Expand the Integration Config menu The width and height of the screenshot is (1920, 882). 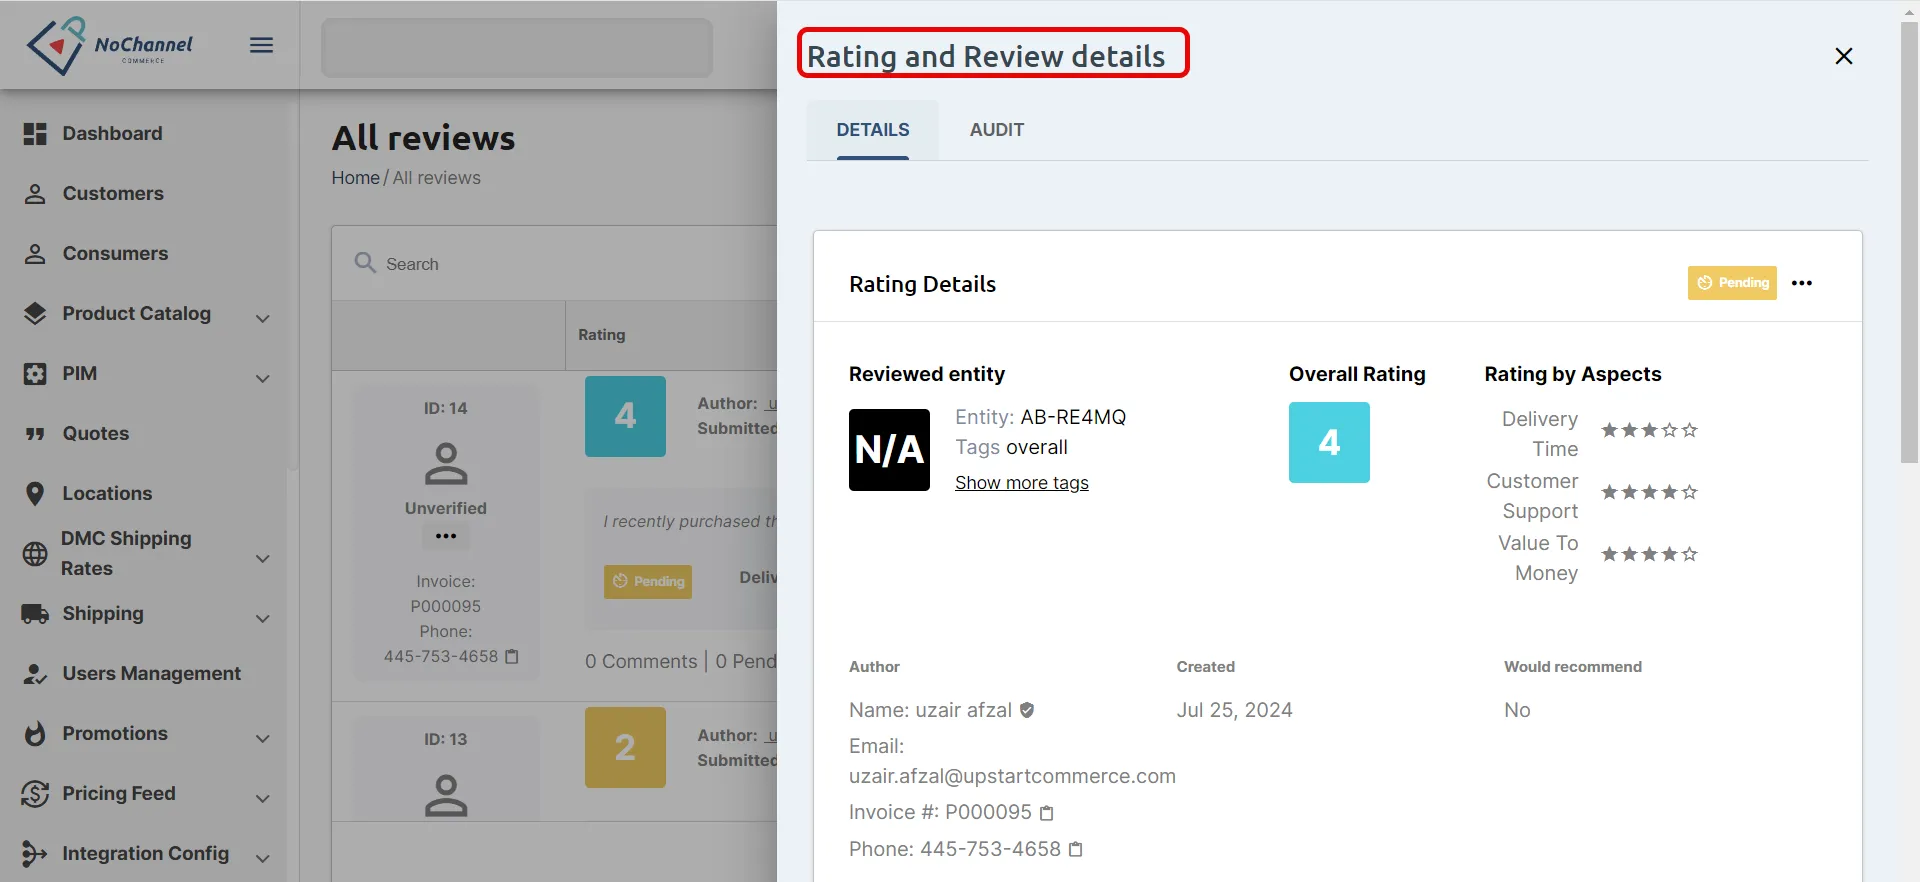pos(263,859)
